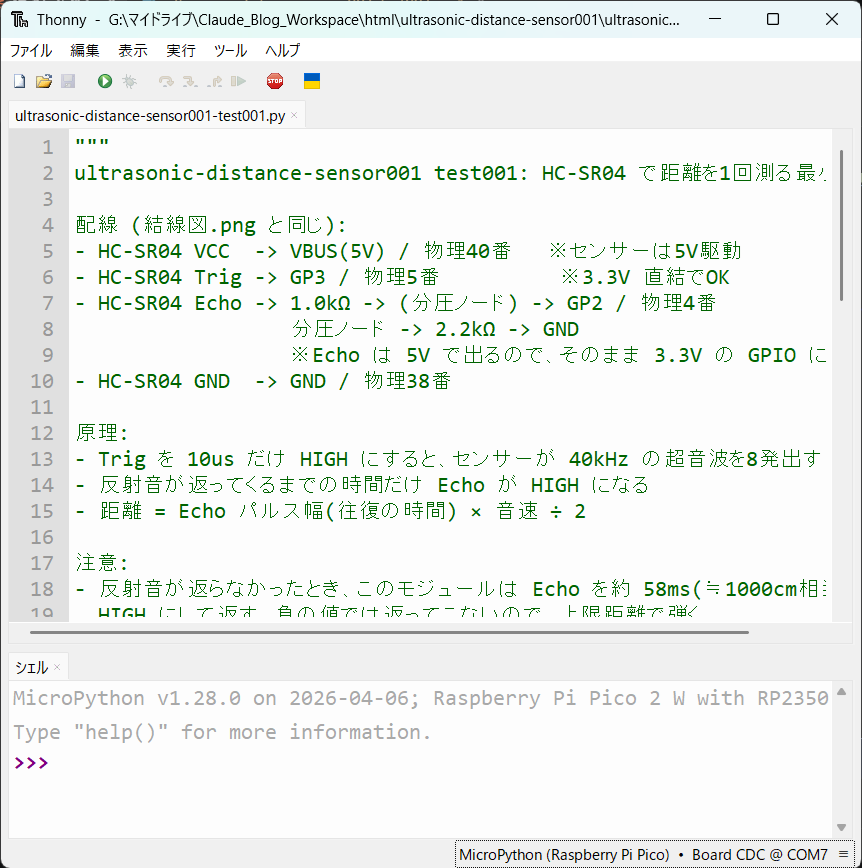Open the ツール menu
Screen dimensions: 862x868
tap(230, 50)
